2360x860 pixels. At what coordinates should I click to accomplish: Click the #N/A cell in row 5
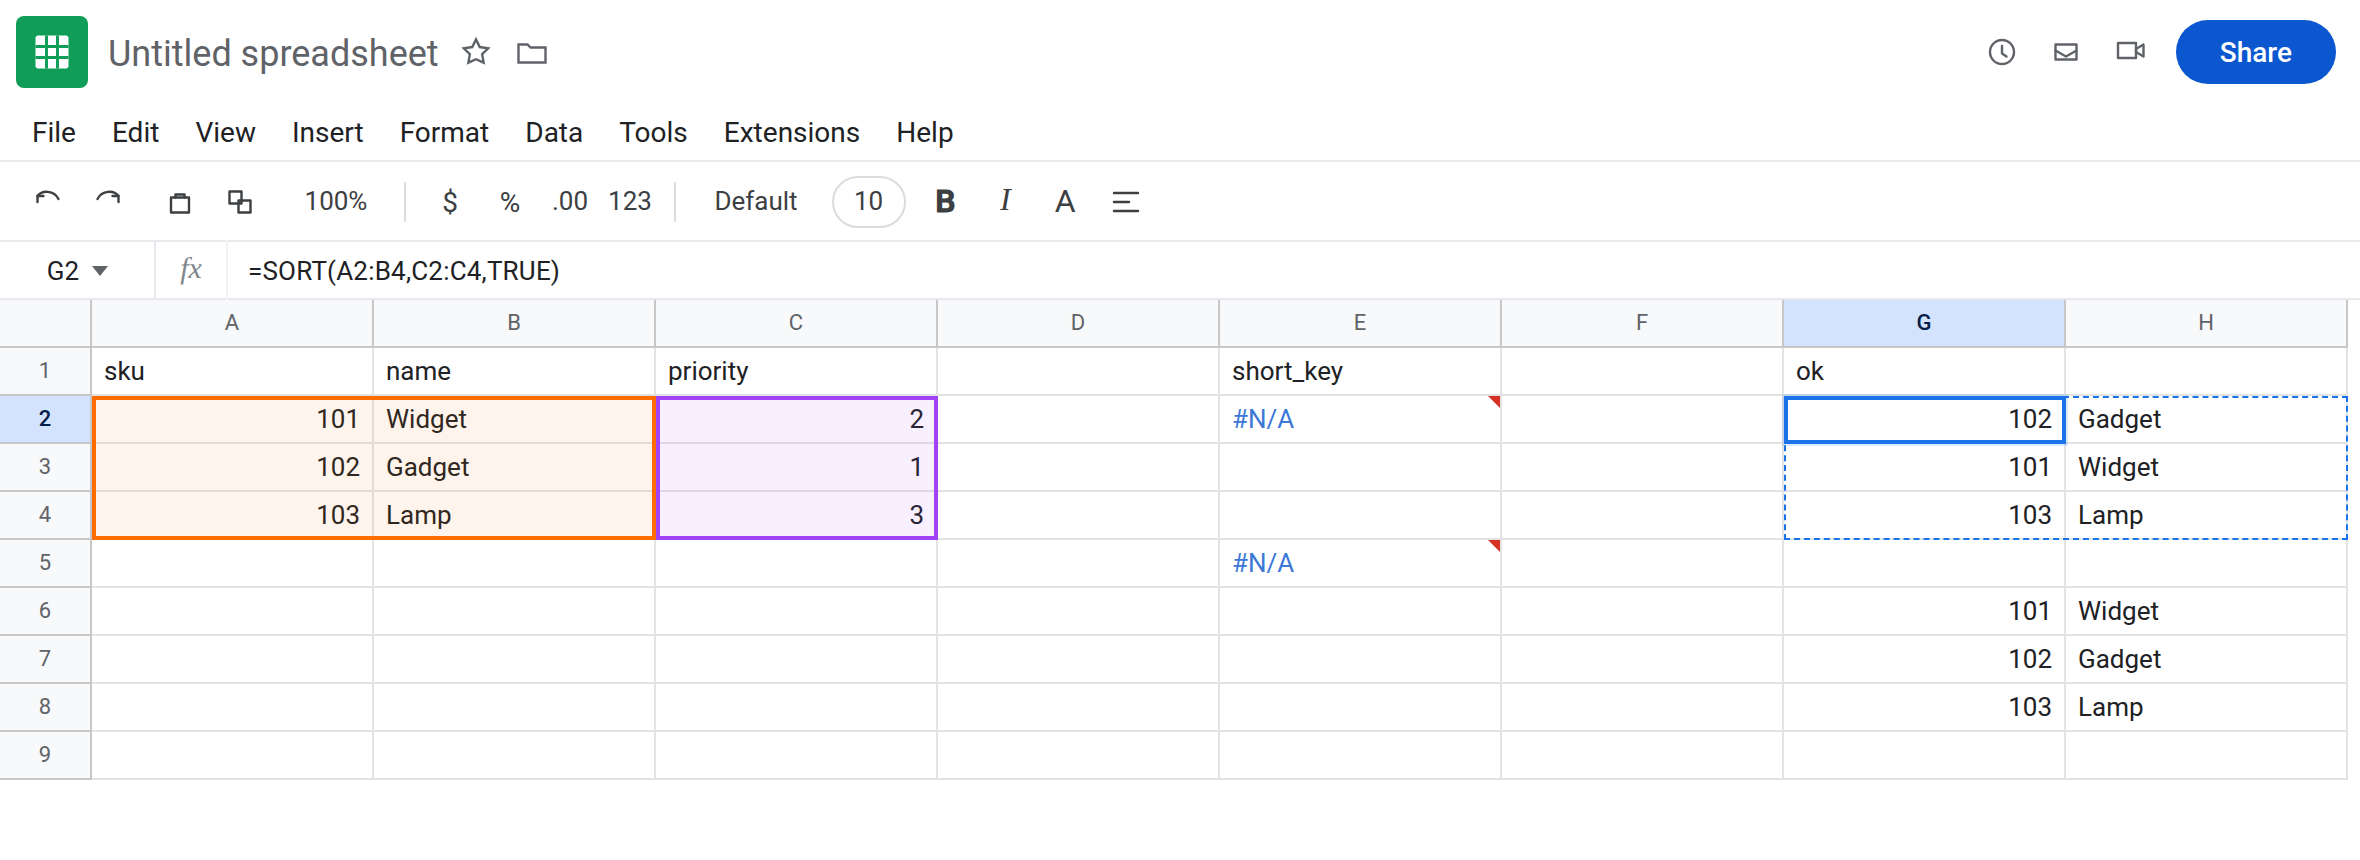pos(1360,563)
